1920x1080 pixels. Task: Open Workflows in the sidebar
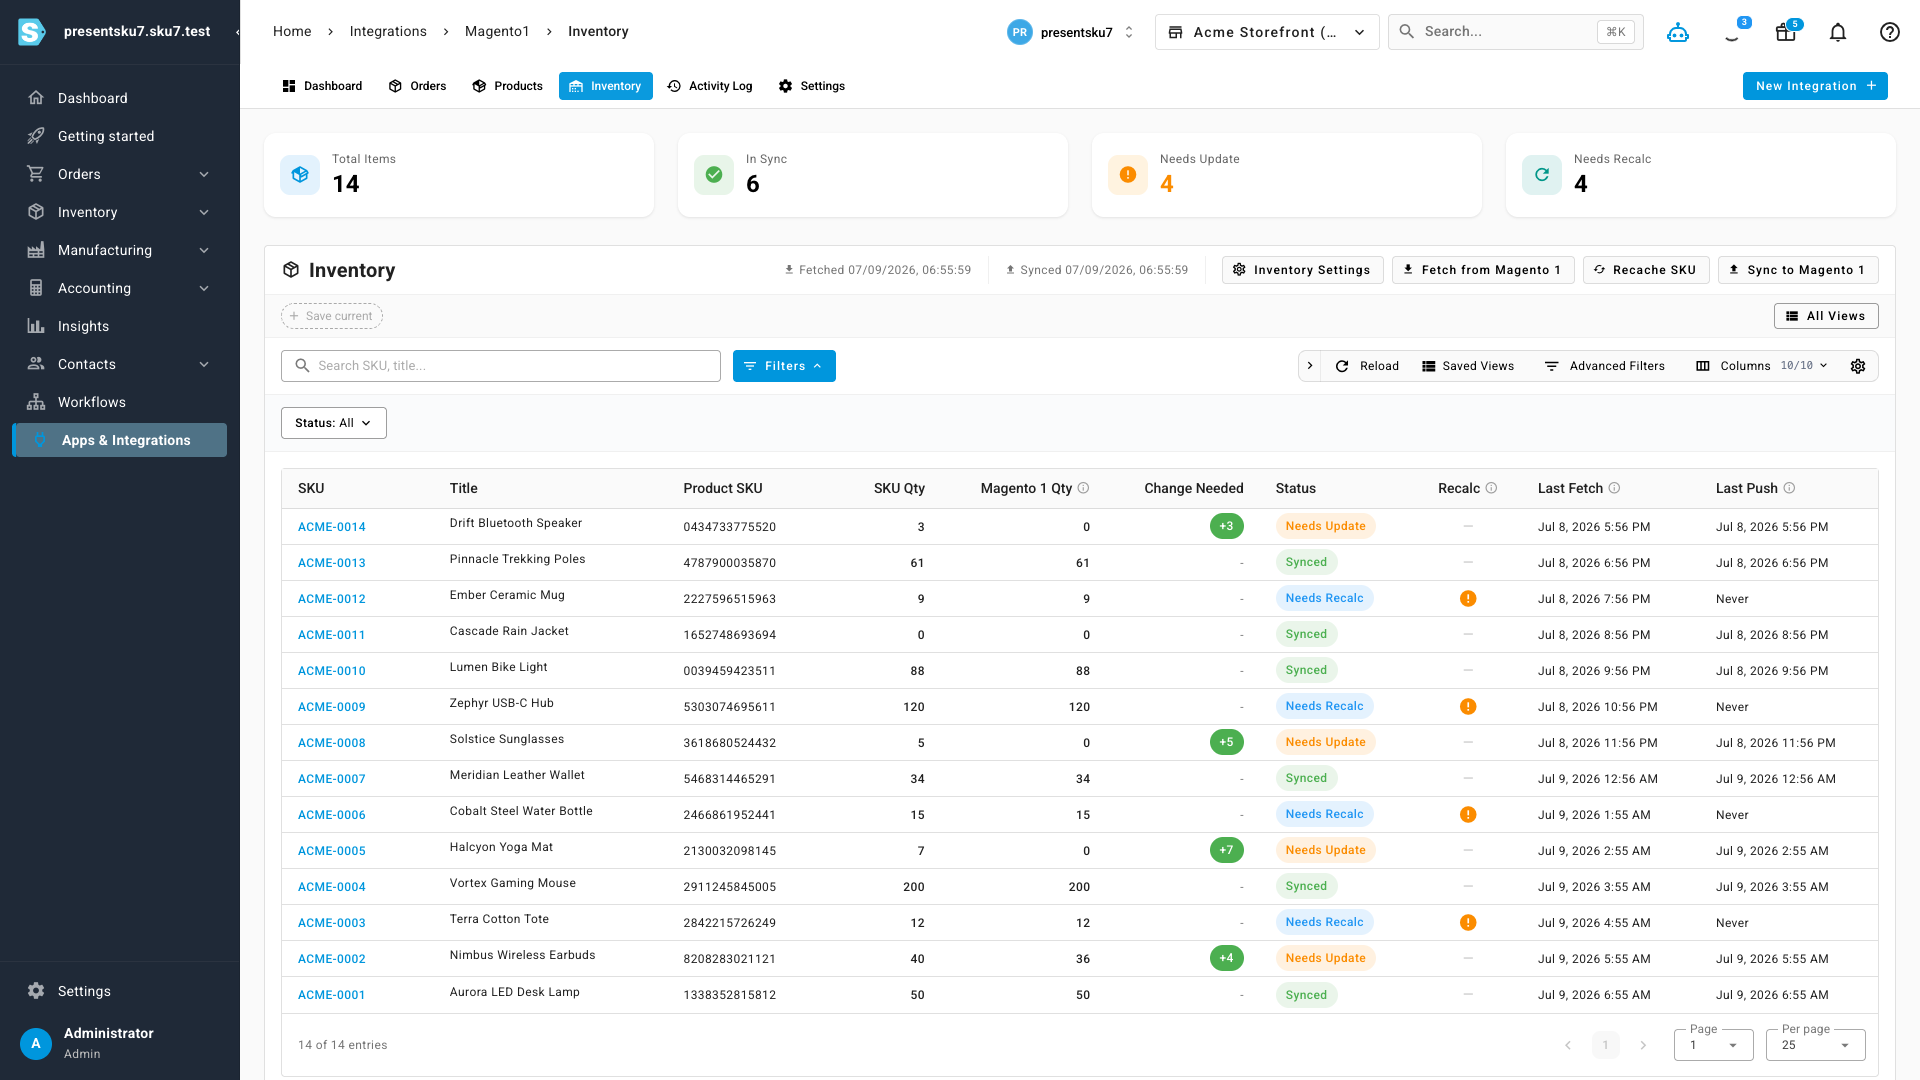pyautogui.click(x=120, y=402)
